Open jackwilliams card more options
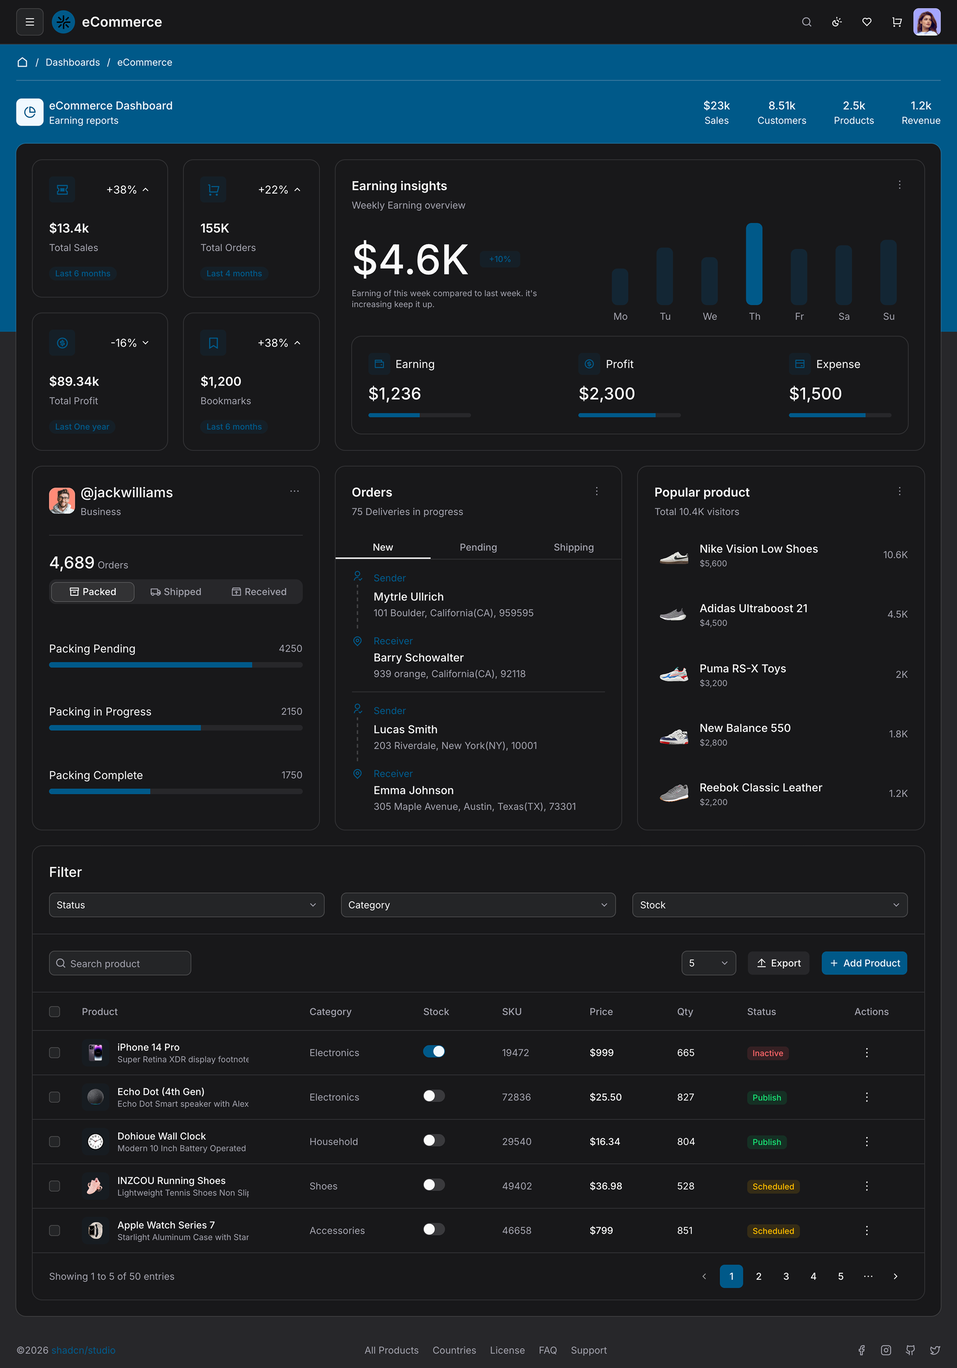Screen dimensions: 957x1368 pos(295,491)
